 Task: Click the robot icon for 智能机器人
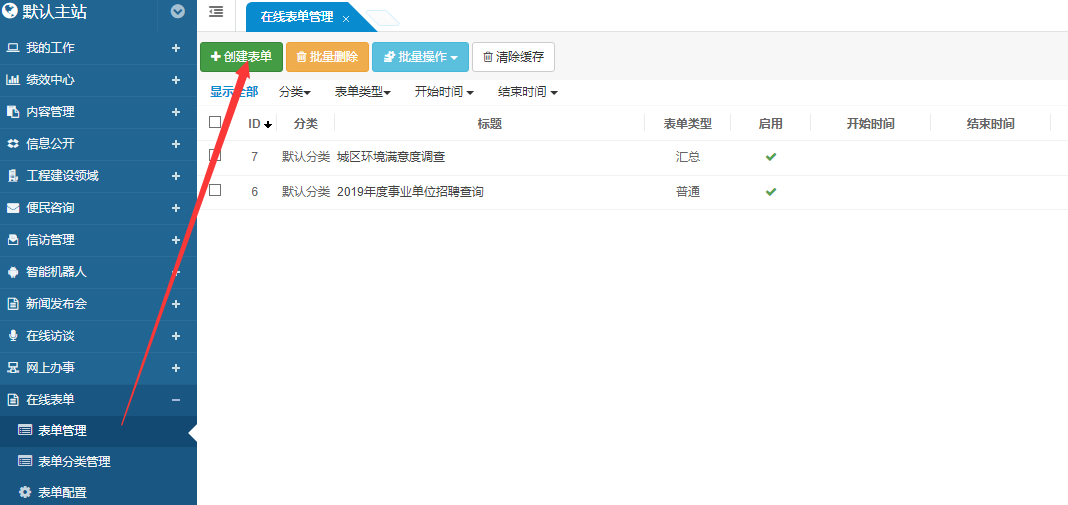[x=13, y=272]
